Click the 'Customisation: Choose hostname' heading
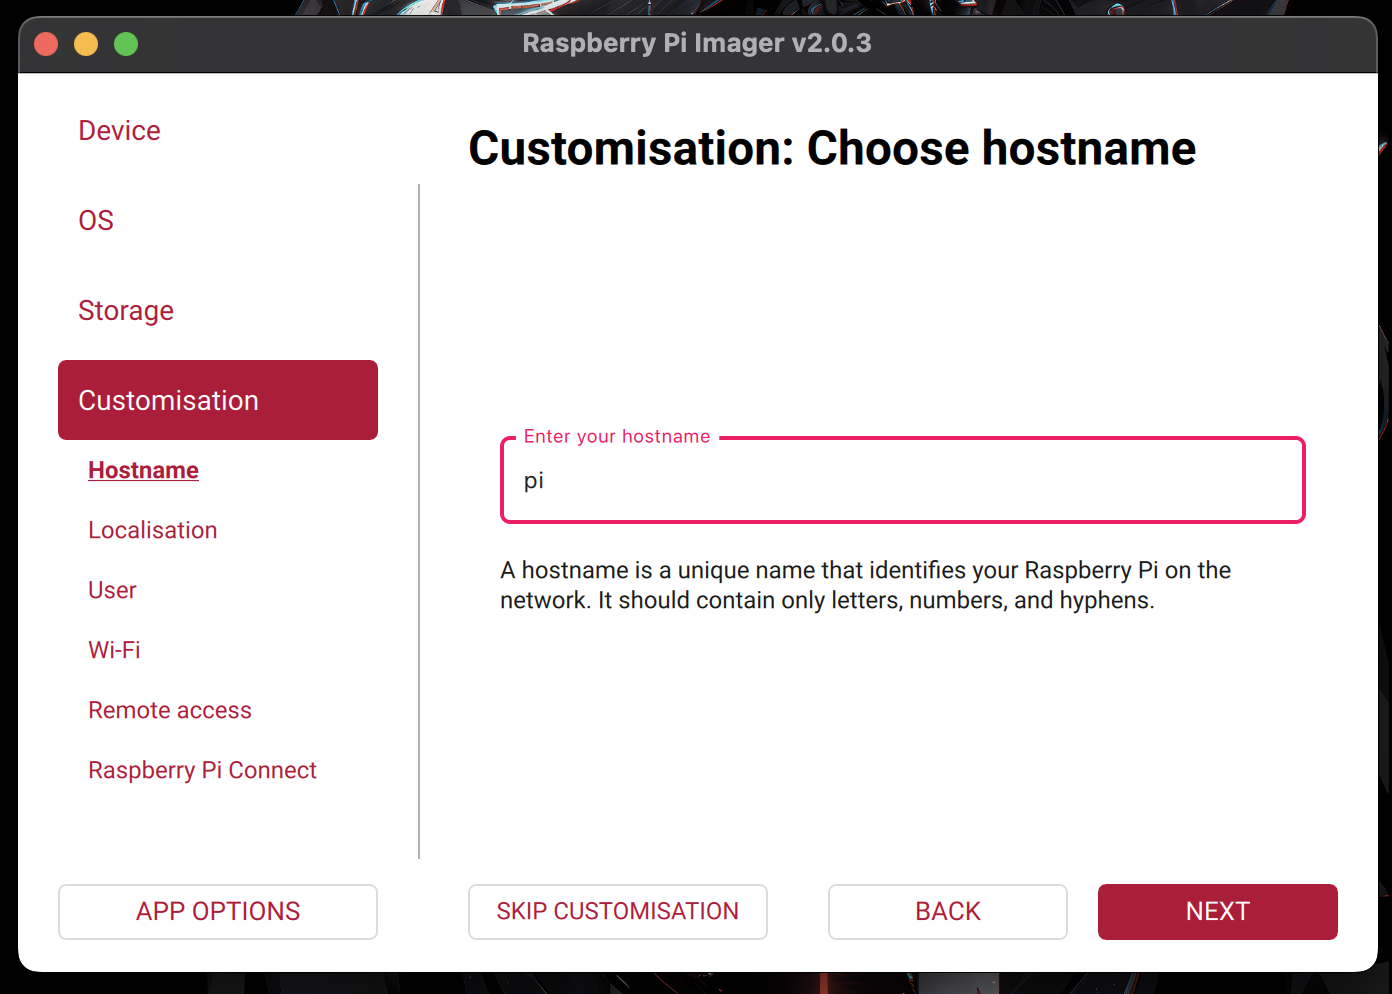Viewport: 1392px width, 994px height. (x=832, y=149)
